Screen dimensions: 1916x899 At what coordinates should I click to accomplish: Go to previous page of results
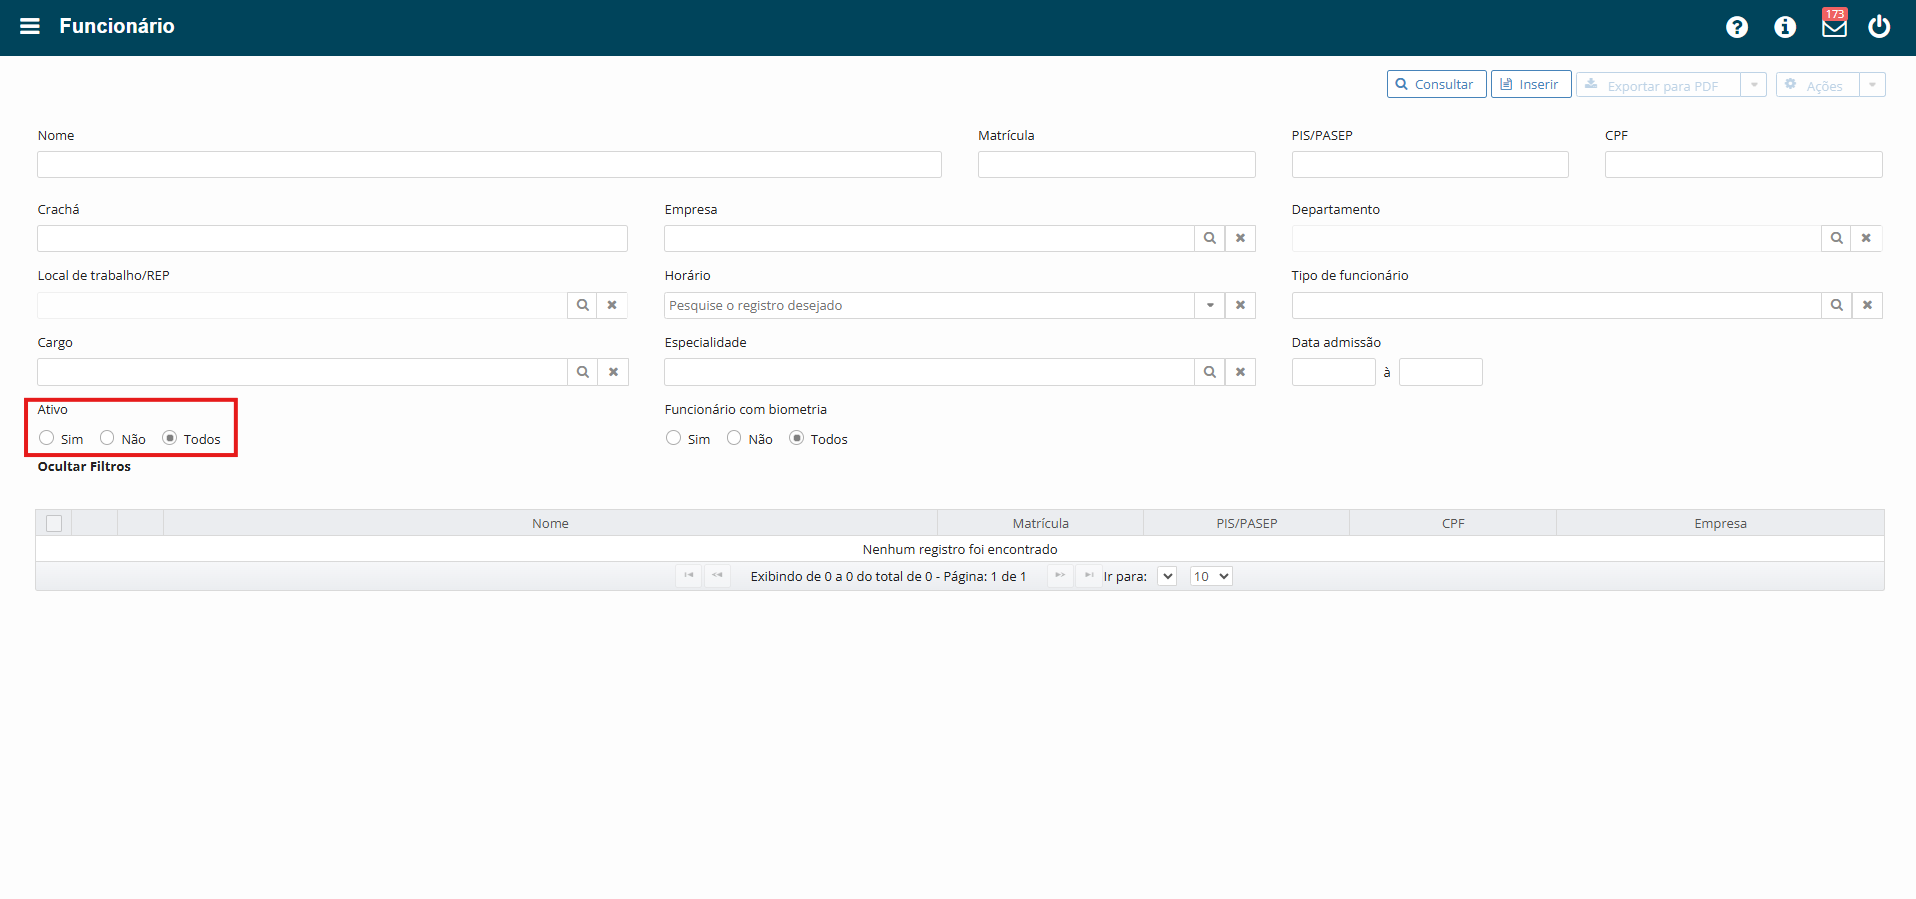coord(717,575)
